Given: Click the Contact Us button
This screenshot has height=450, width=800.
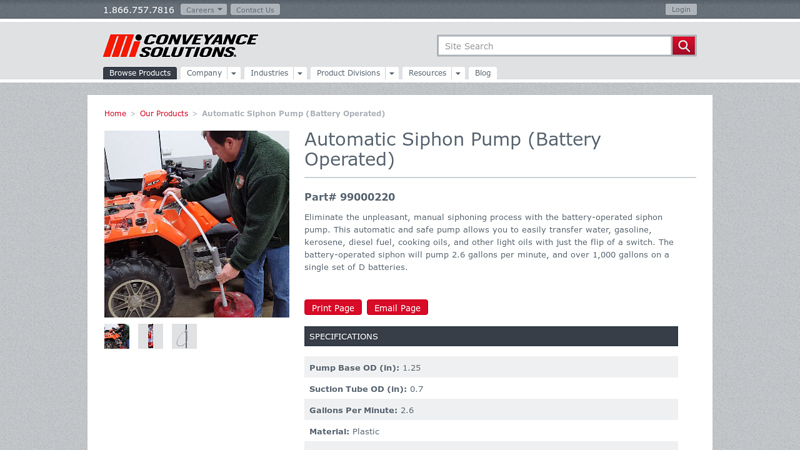Looking at the screenshot, I should [x=255, y=10].
